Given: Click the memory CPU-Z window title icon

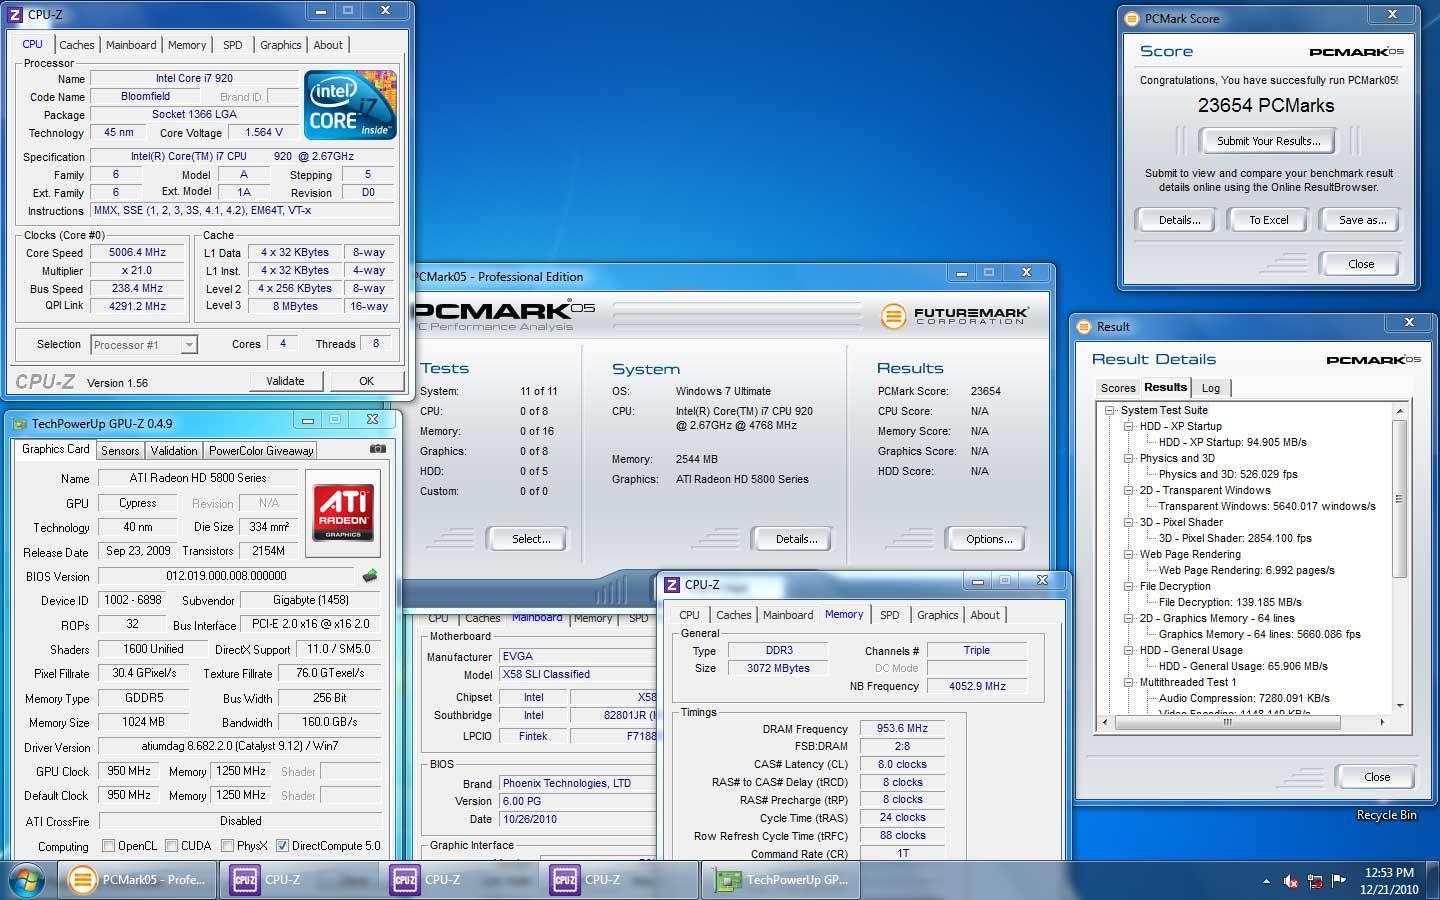Looking at the screenshot, I should coord(671,585).
